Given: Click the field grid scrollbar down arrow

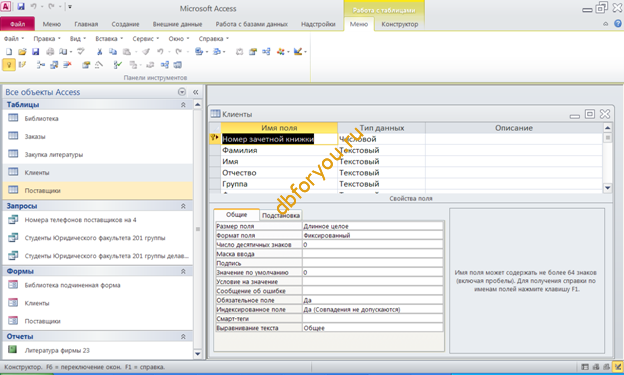Looking at the screenshot, I should 607,188.
